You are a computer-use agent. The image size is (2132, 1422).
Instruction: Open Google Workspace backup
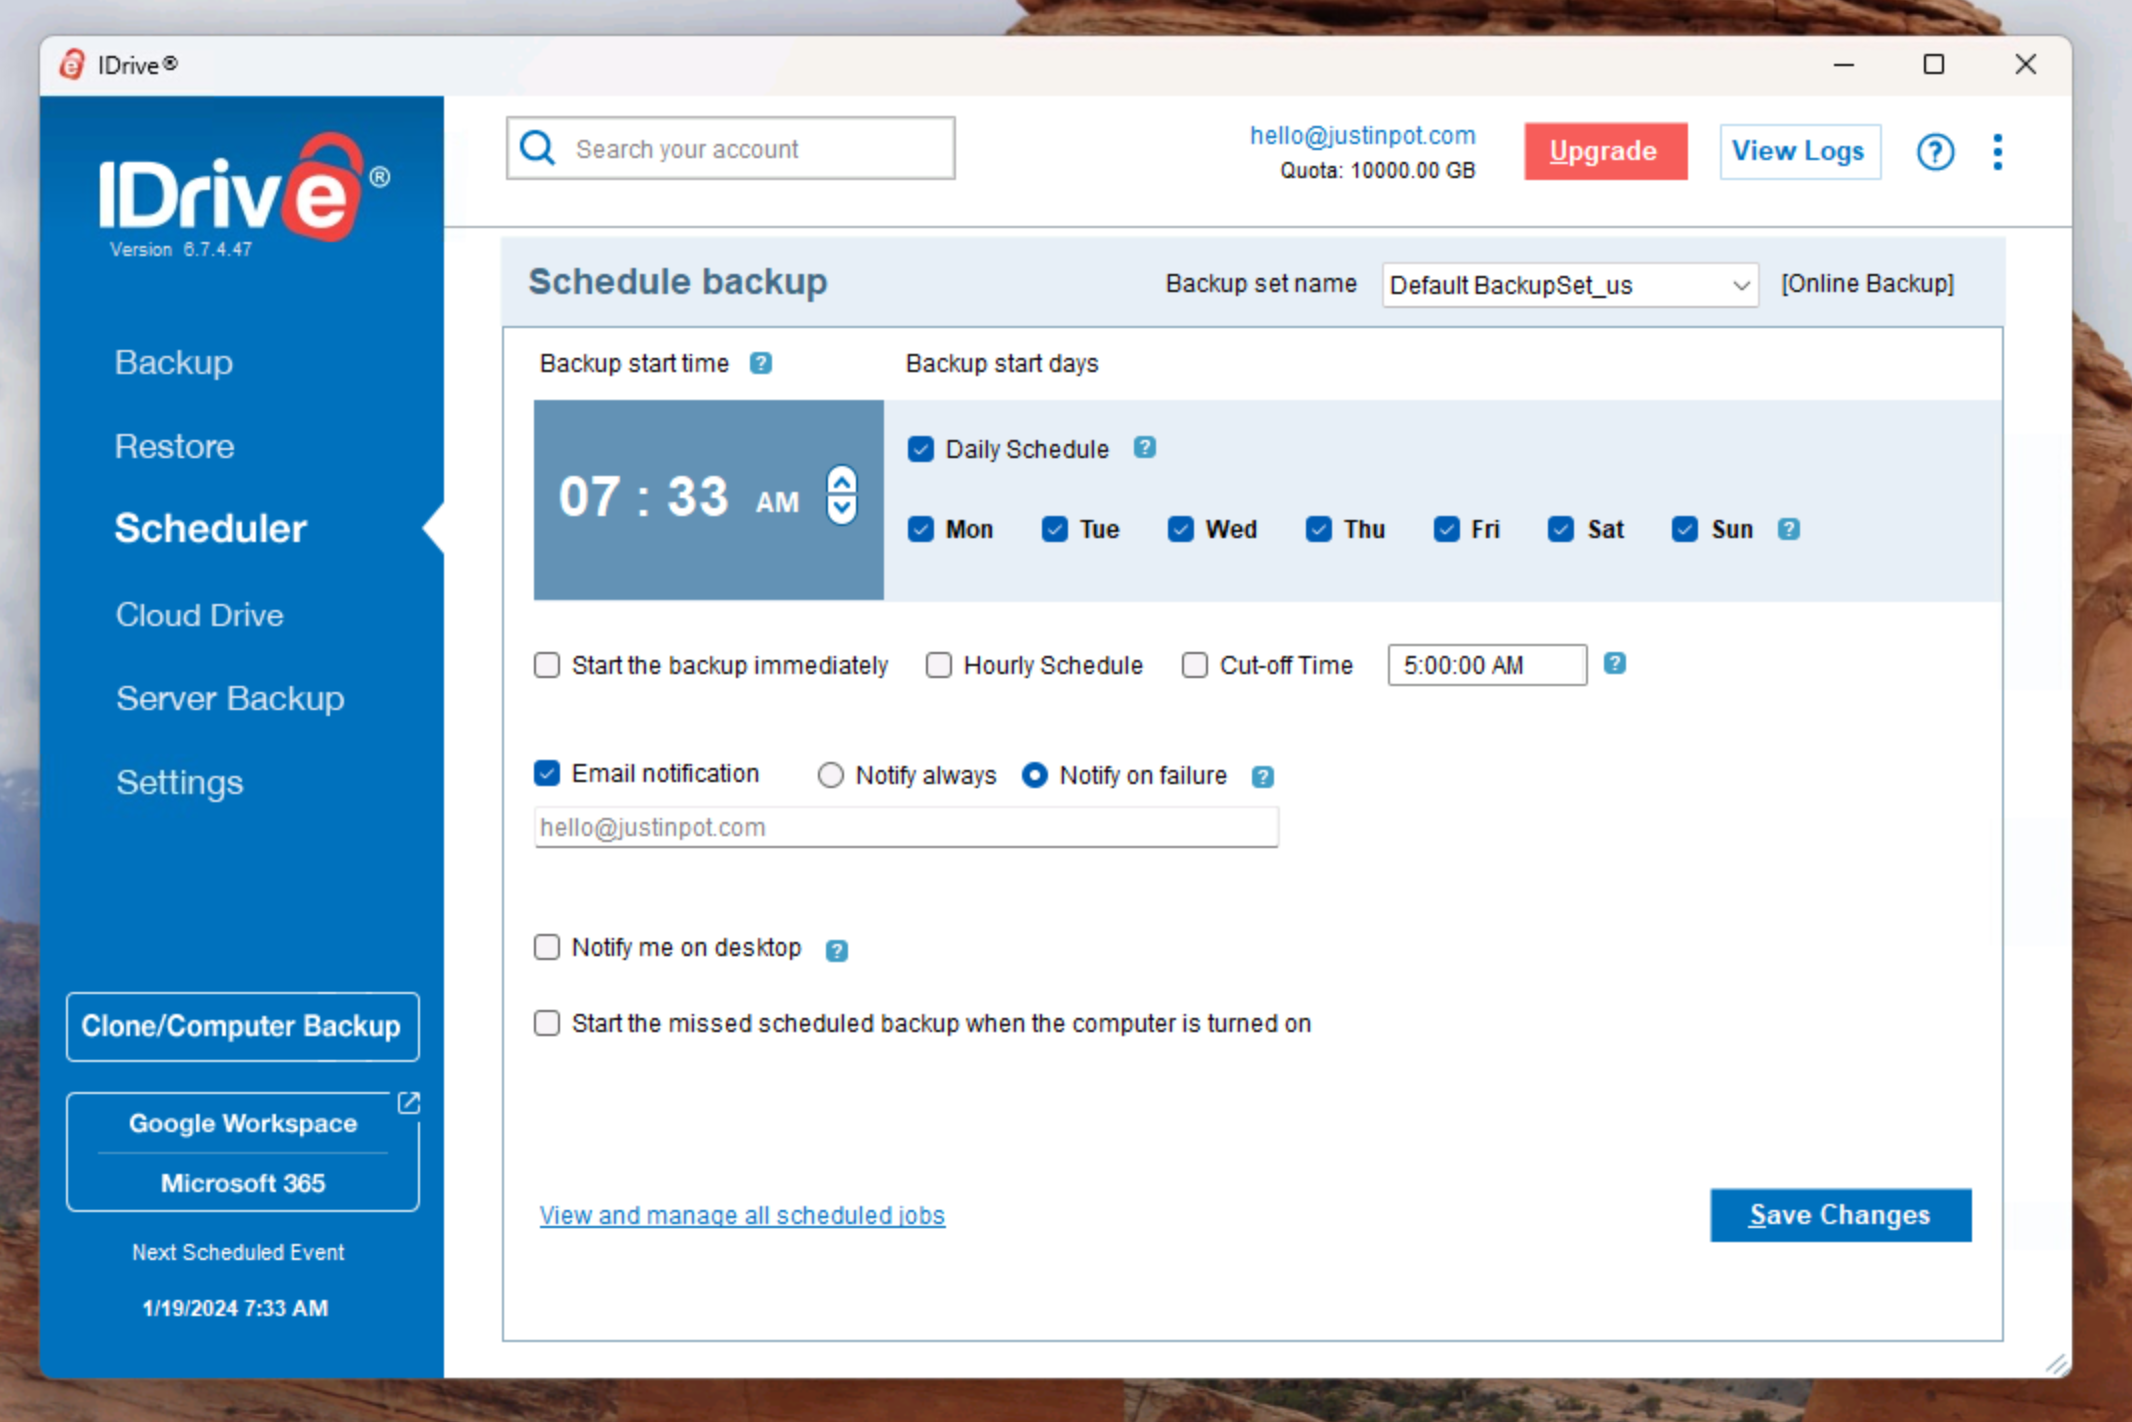pyautogui.click(x=243, y=1123)
